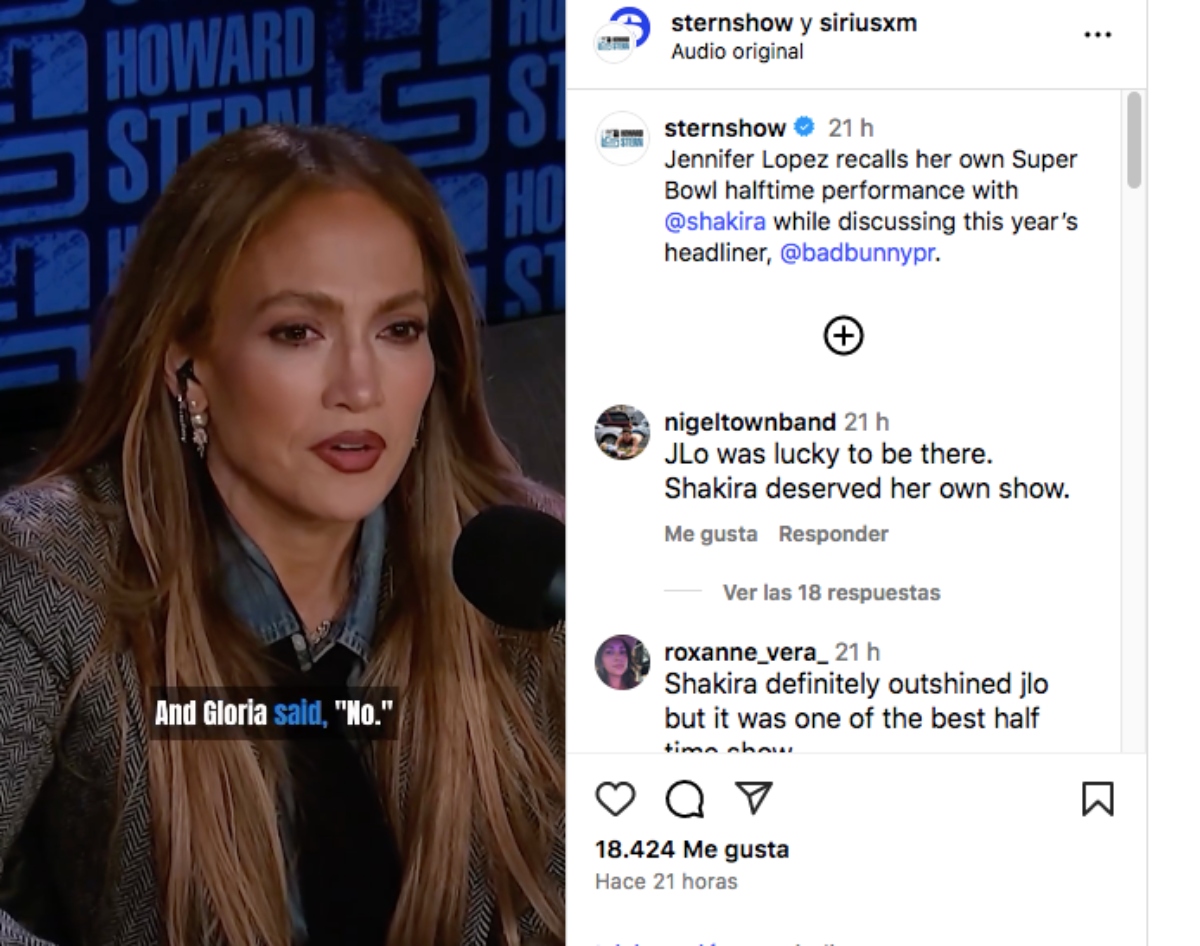Open the @shakira mention link

tap(715, 221)
